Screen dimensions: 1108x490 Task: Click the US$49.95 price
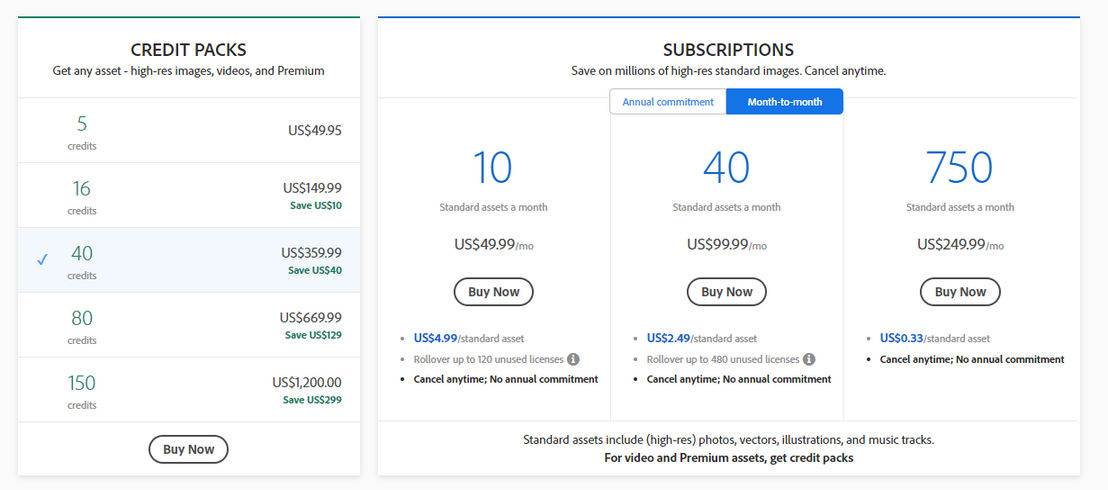click(x=315, y=130)
